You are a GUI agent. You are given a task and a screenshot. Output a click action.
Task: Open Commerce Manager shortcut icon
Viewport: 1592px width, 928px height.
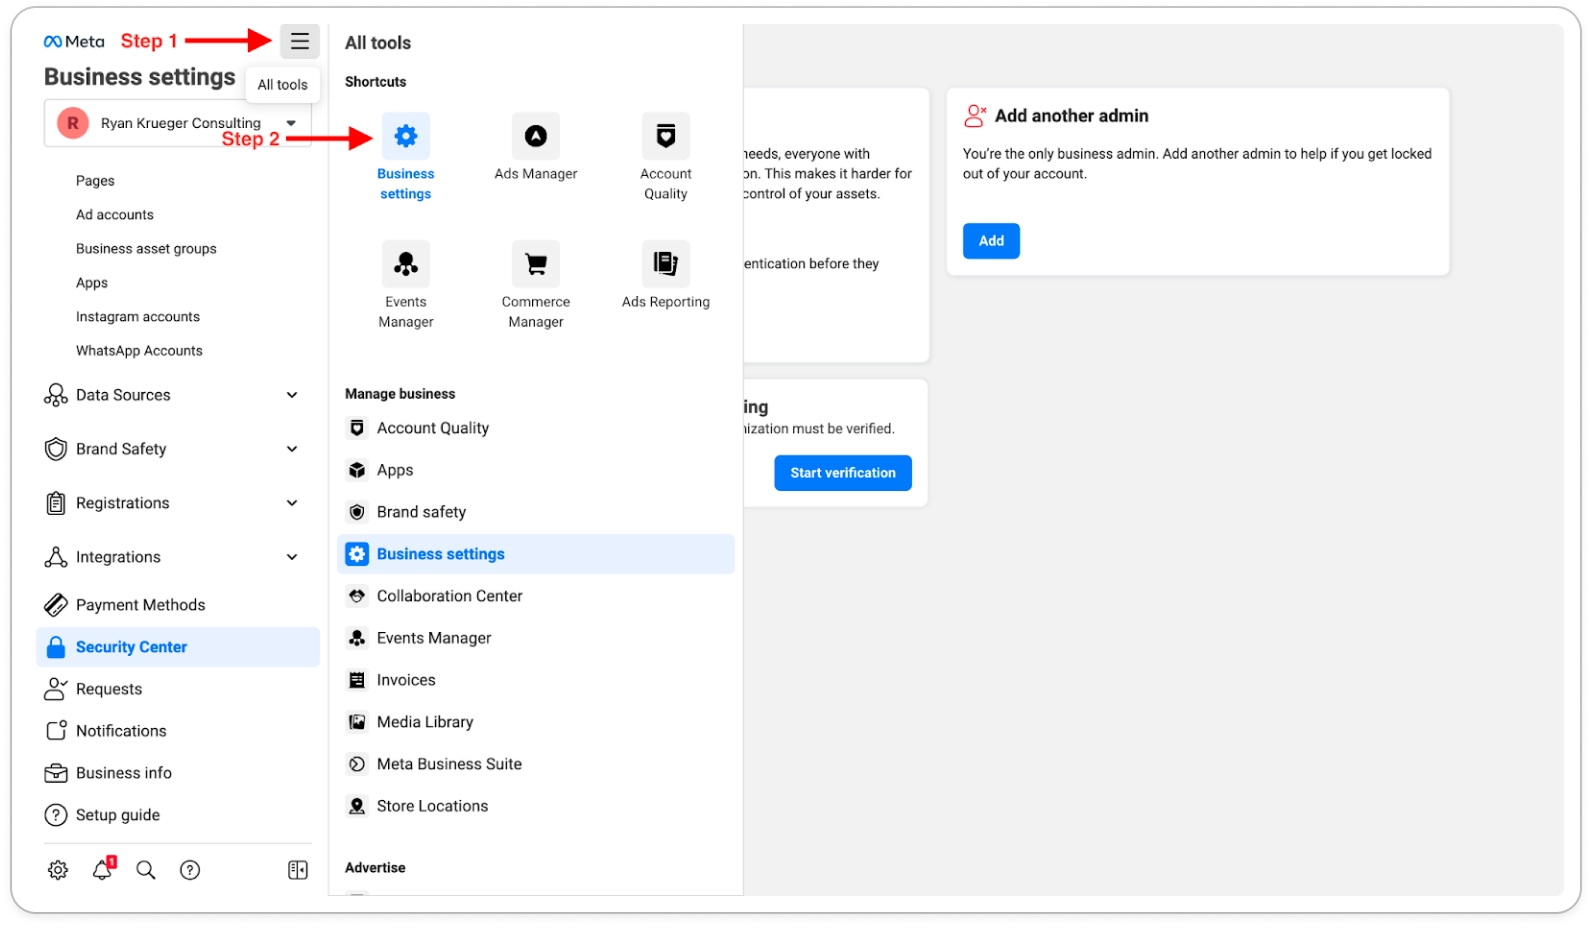click(535, 264)
